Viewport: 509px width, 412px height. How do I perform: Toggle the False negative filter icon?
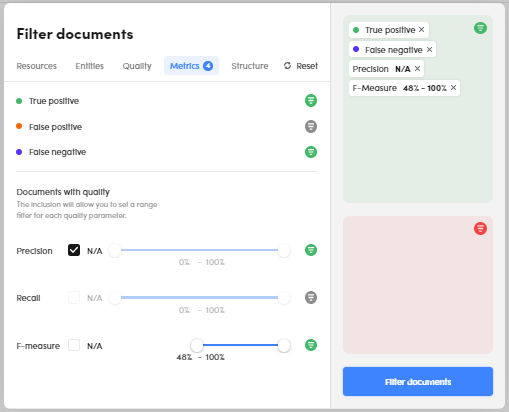(311, 152)
